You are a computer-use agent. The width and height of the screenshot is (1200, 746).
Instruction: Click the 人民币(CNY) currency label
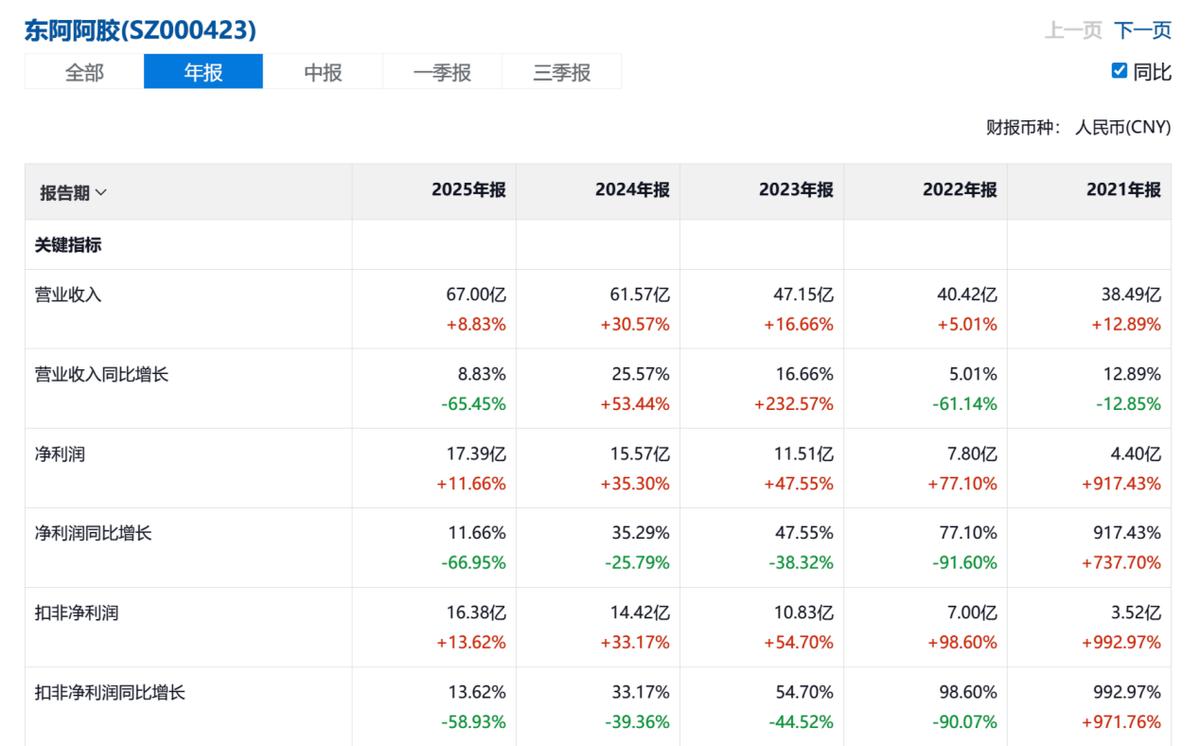(1123, 128)
